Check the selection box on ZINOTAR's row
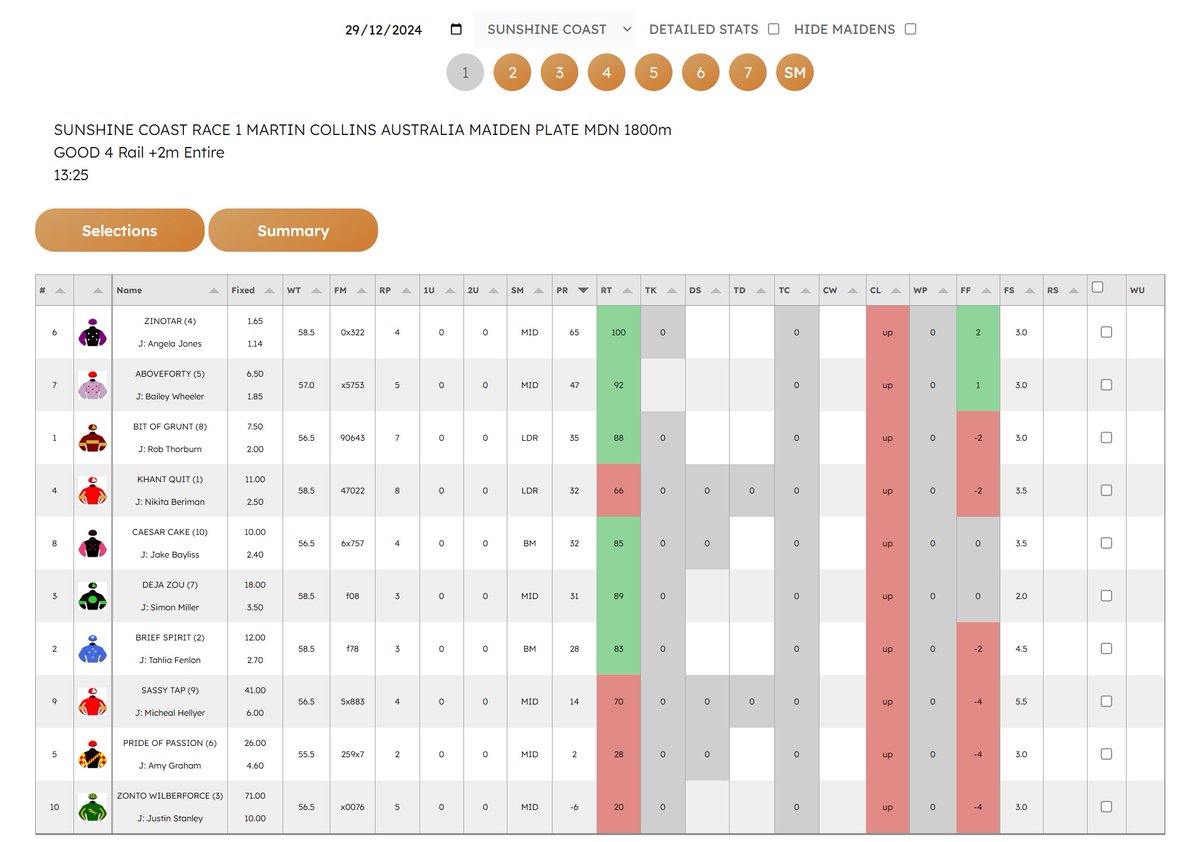Viewport: 1200px width, 842px height. [1106, 331]
